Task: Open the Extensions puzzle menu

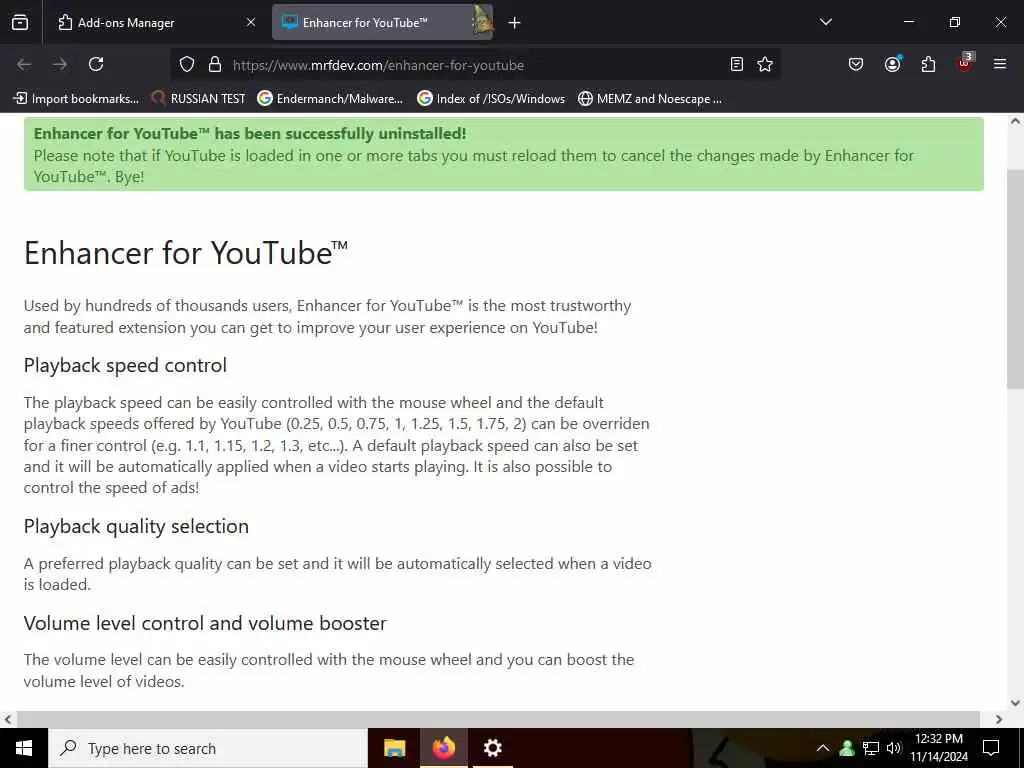Action: (x=928, y=64)
